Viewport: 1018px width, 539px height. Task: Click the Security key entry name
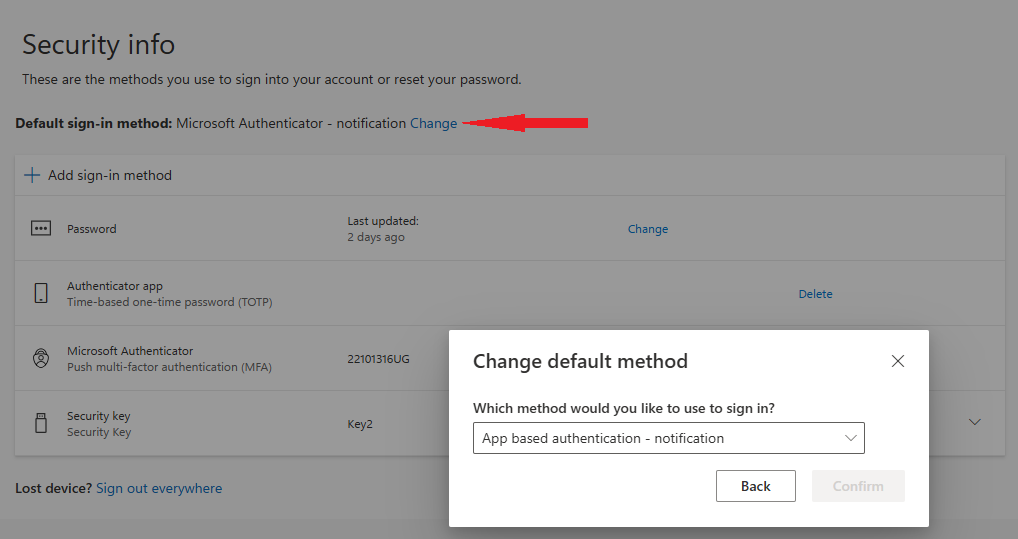point(99,416)
